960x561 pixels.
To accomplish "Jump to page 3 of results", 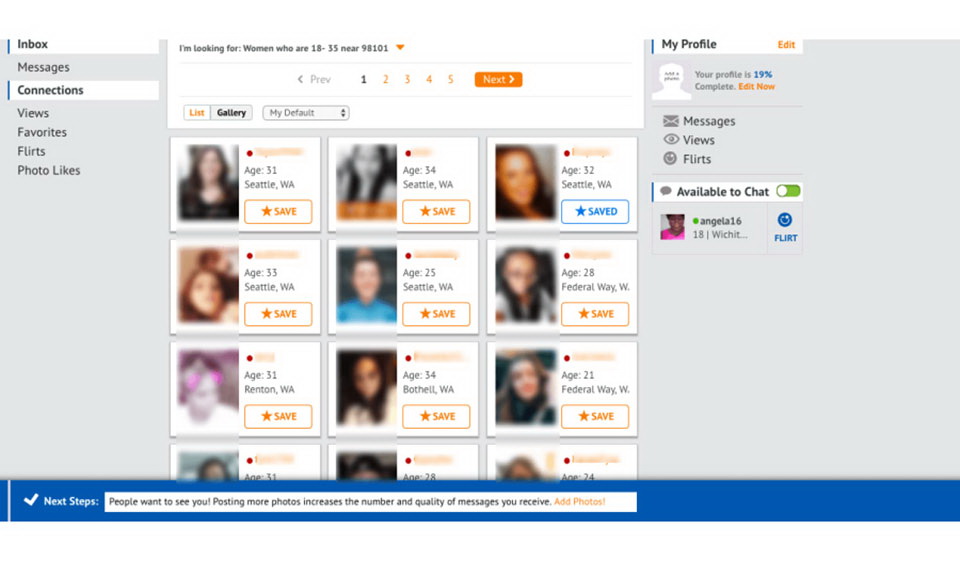I will 407,80.
